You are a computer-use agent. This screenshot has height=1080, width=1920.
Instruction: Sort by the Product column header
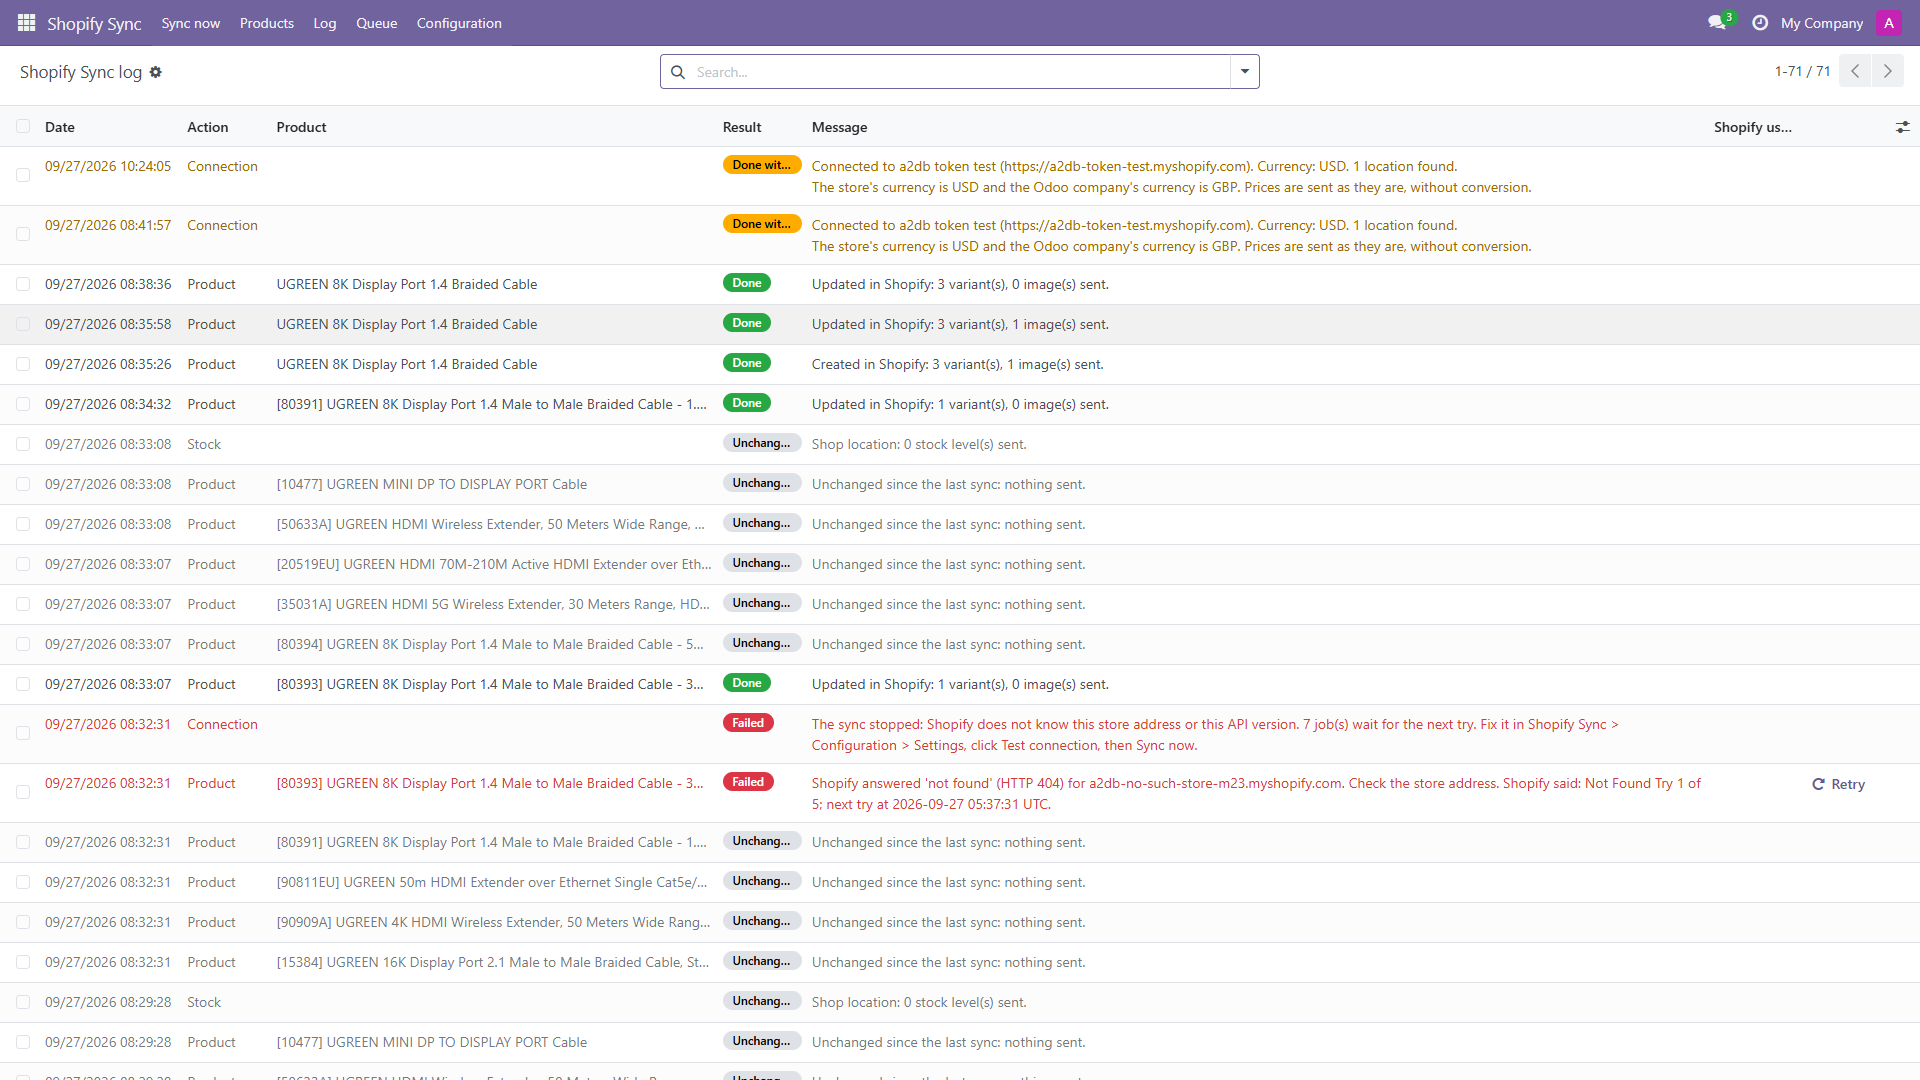coord(301,127)
